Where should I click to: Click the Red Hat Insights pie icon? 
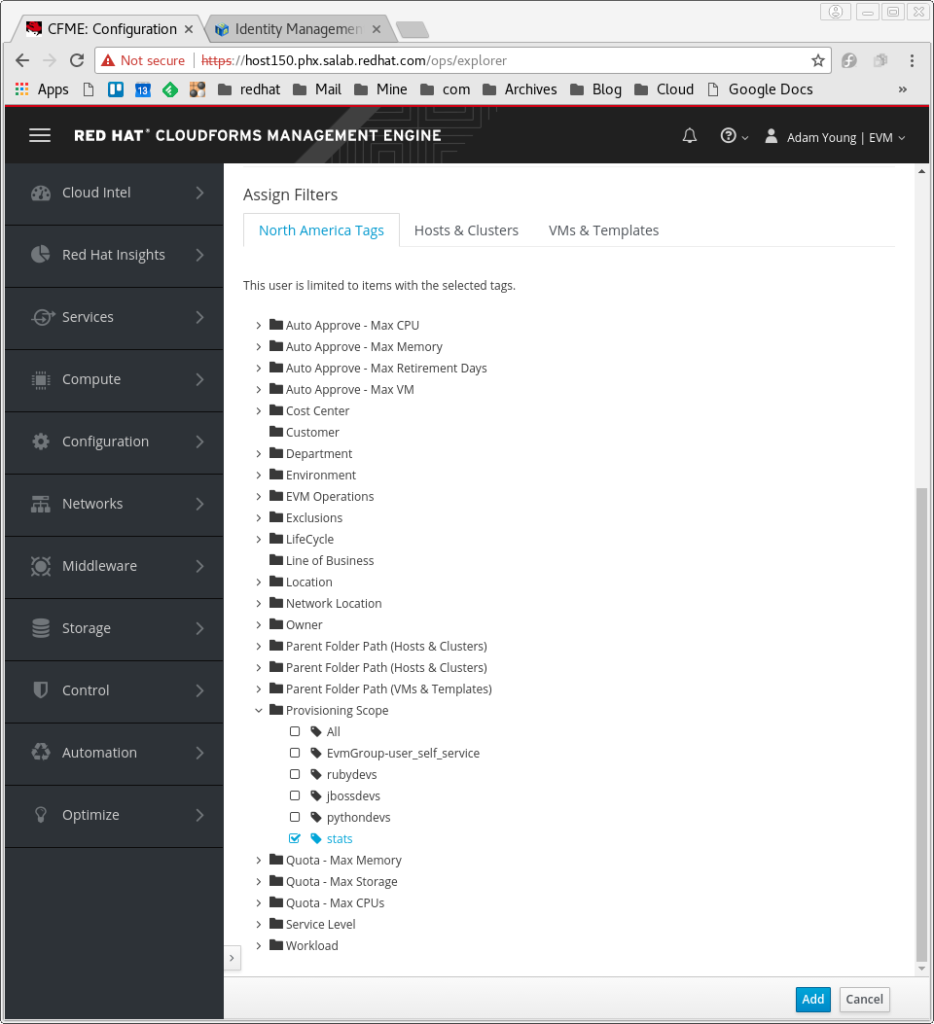(40, 255)
